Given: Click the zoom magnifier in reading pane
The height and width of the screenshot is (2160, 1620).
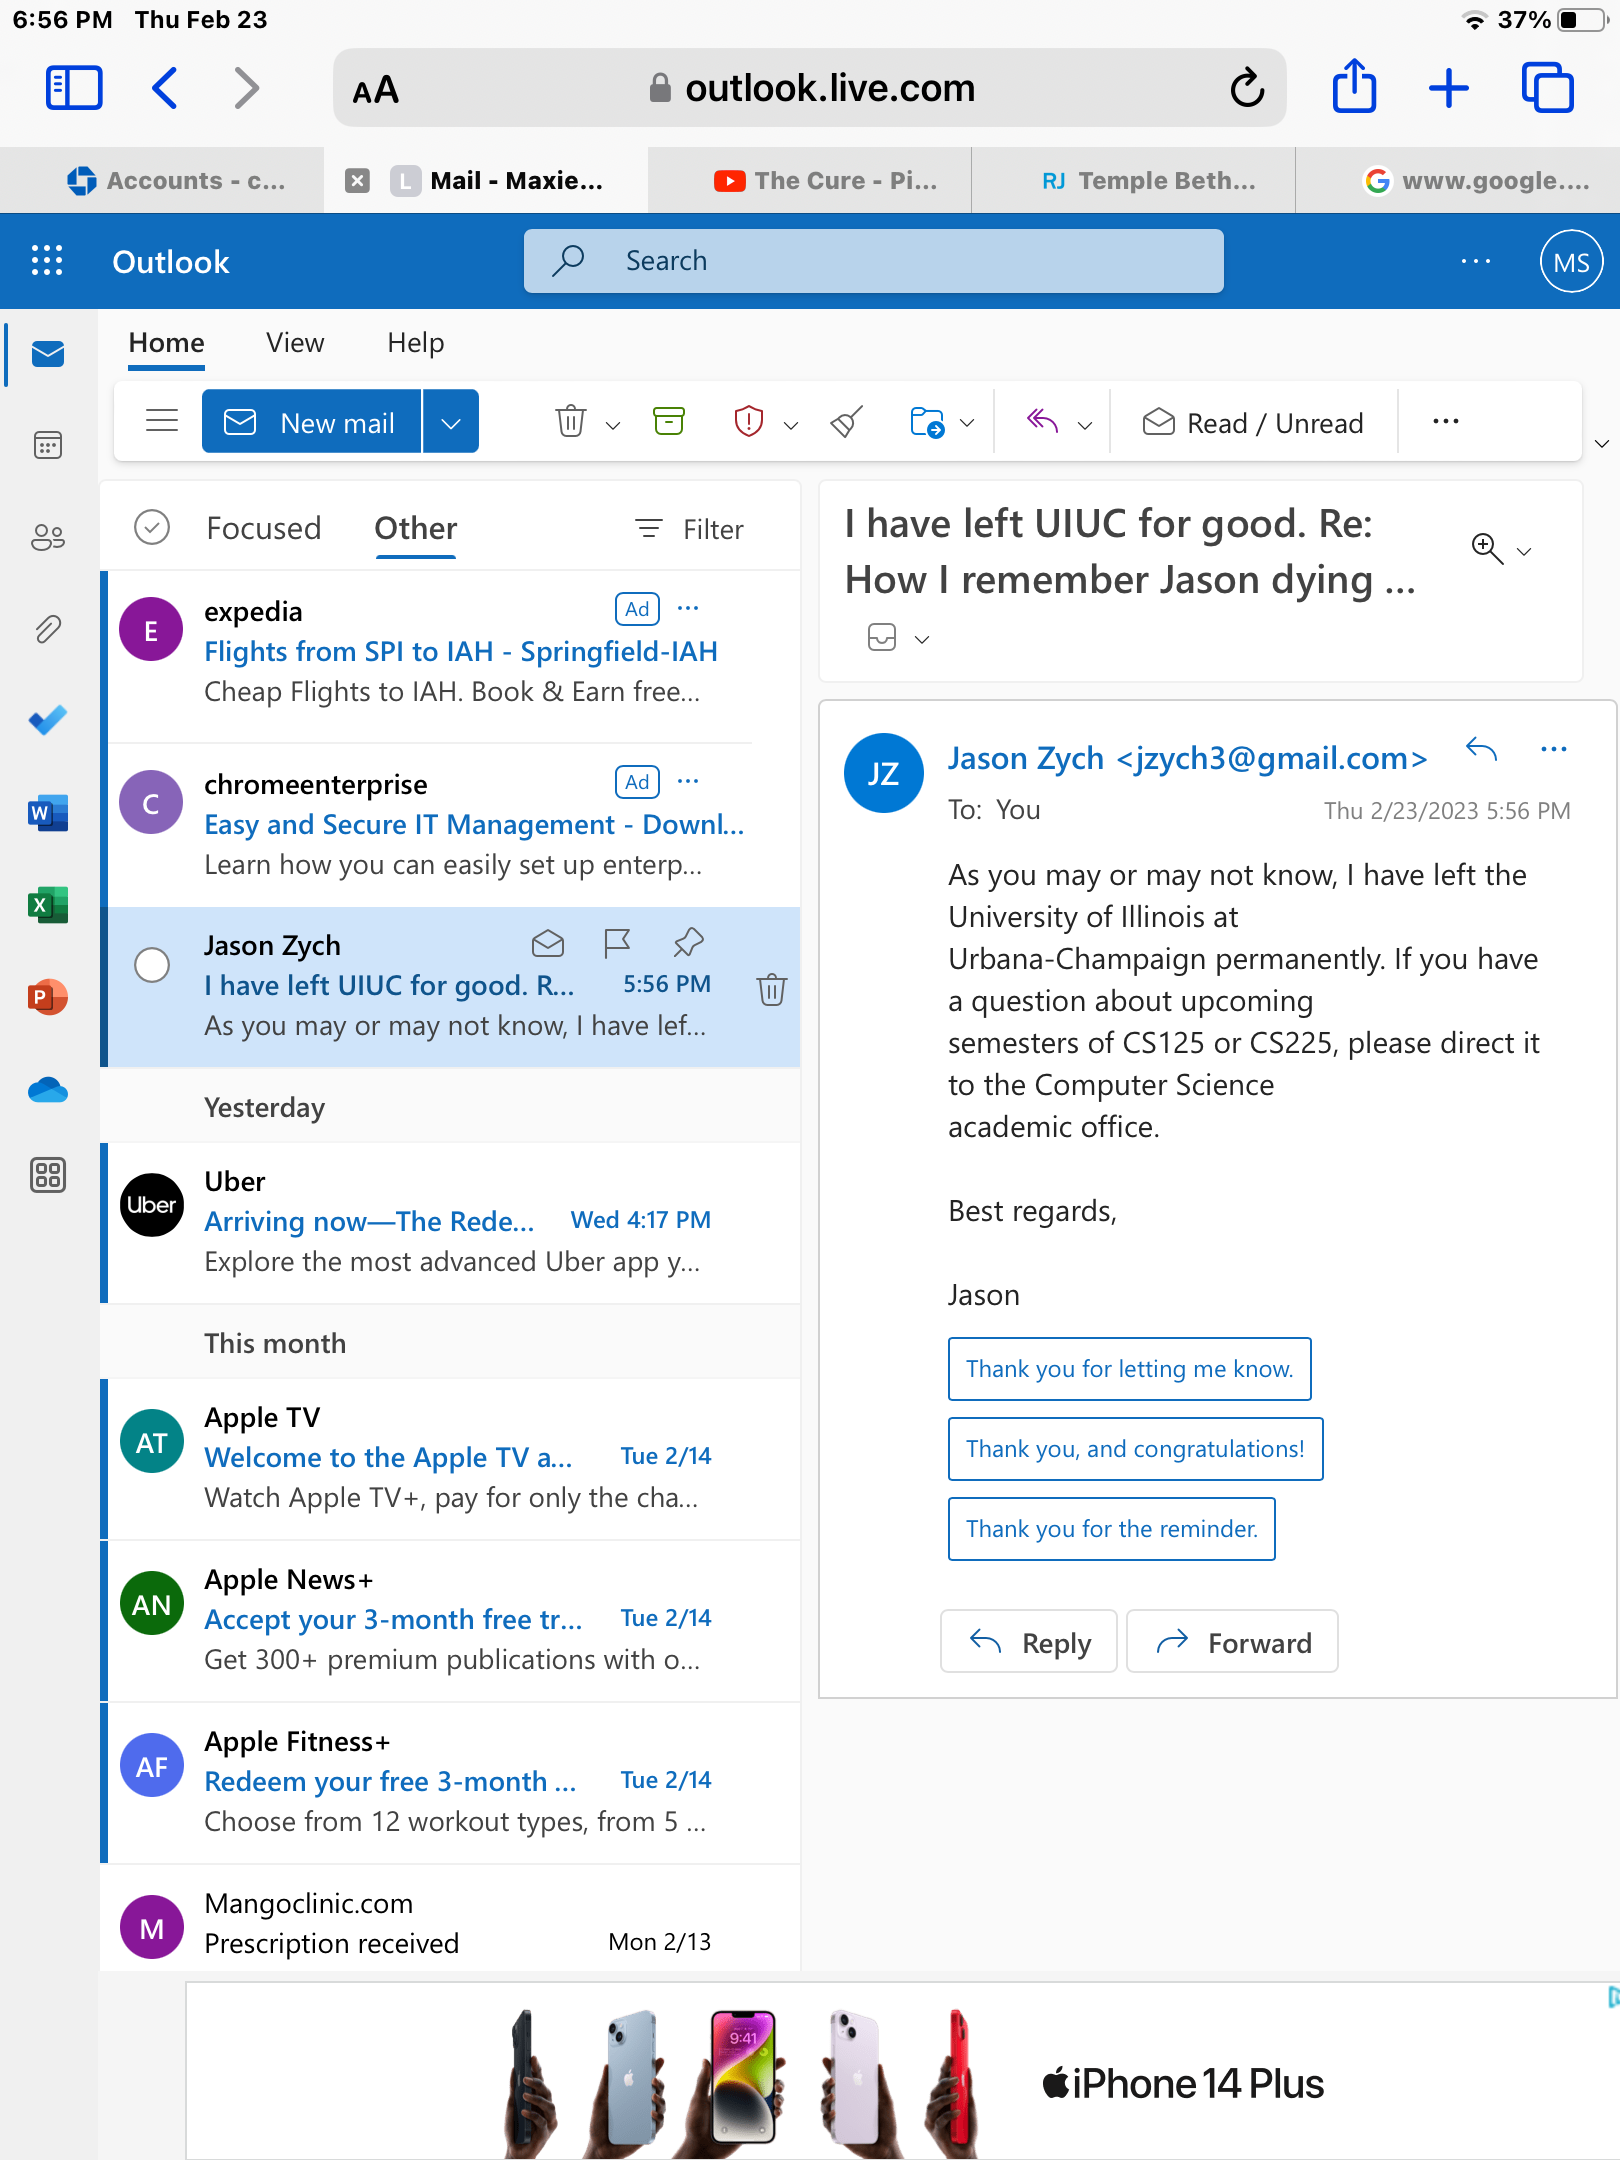Looking at the screenshot, I should coord(1487,548).
